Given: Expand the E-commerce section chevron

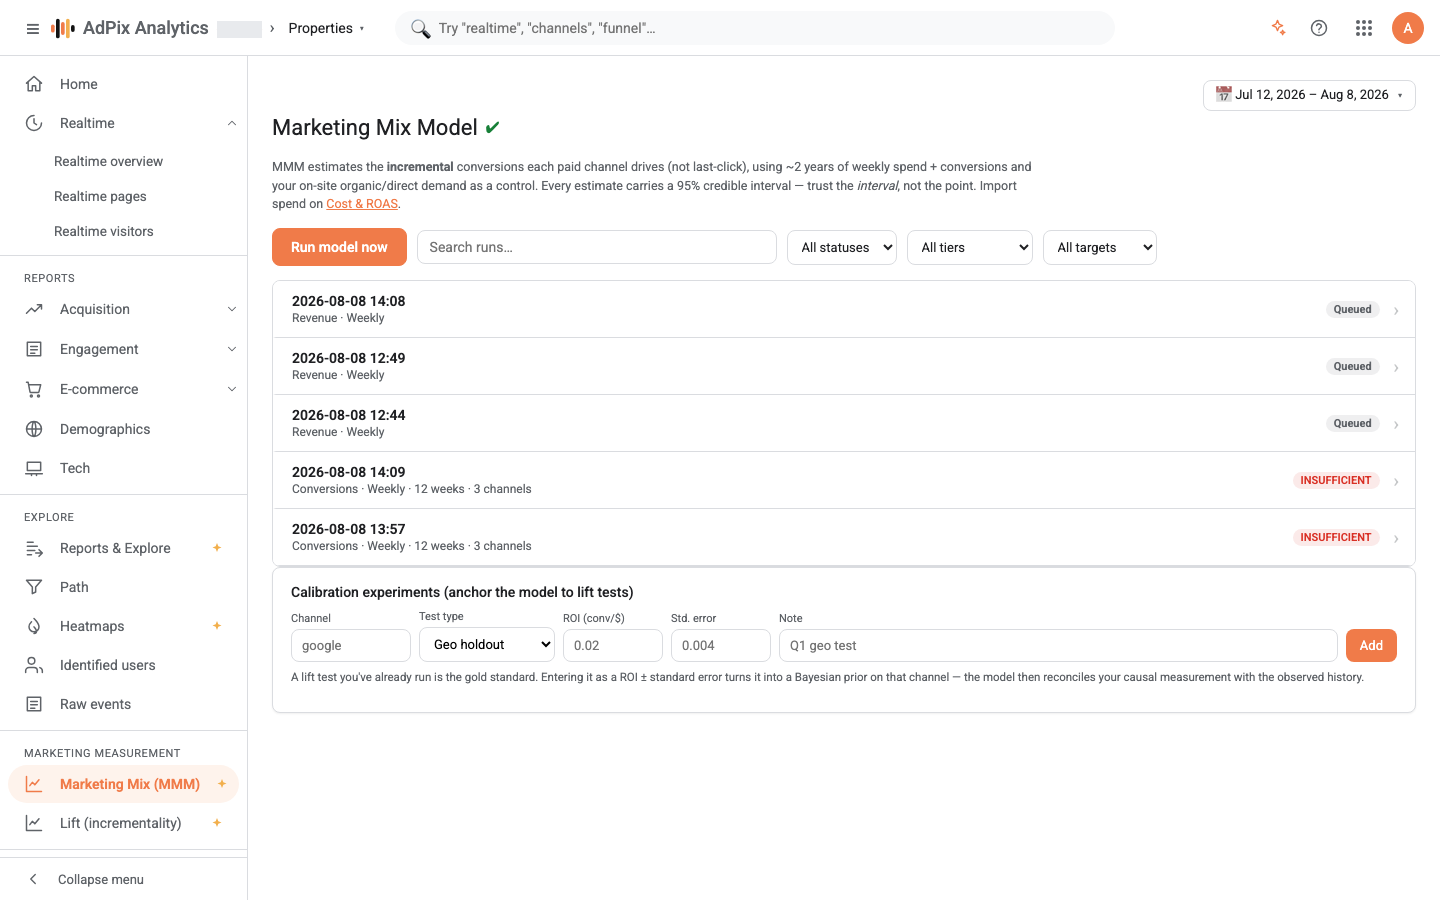Looking at the screenshot, I should pyautogui.click(x=232, y=389).
